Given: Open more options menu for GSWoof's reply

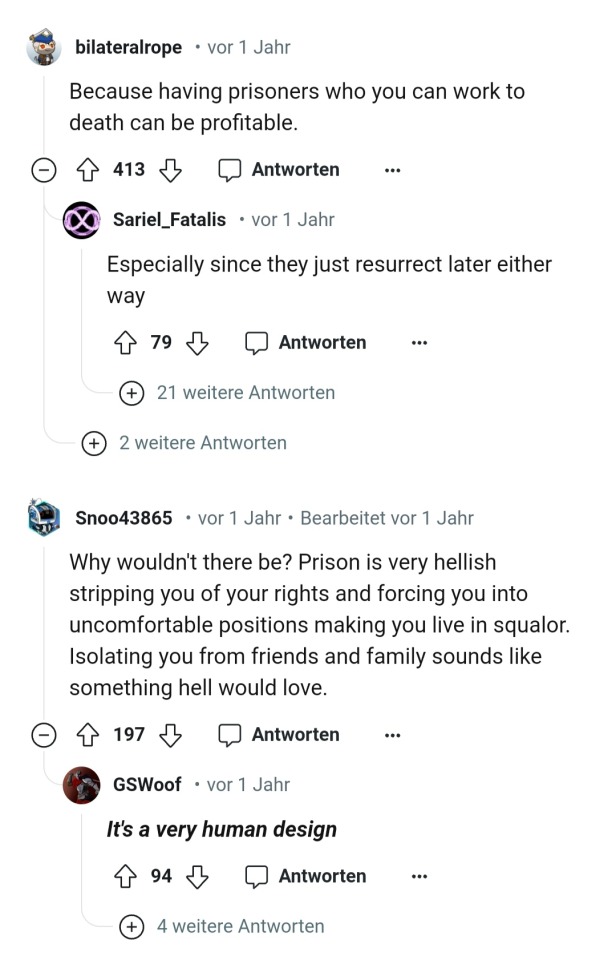Looking at the screenshot, I should pyautogui.click(x=419, y=877).
